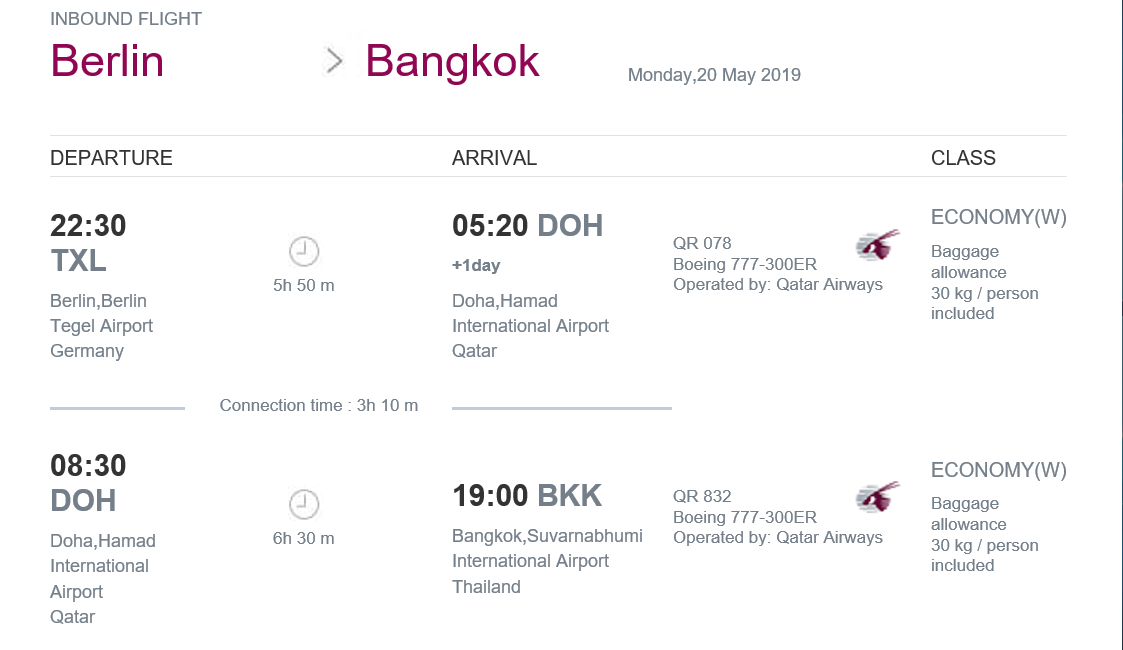1123x650 pixels.
Task: Click the 19:00 BKK arrival time
Action: click(527, 495)
